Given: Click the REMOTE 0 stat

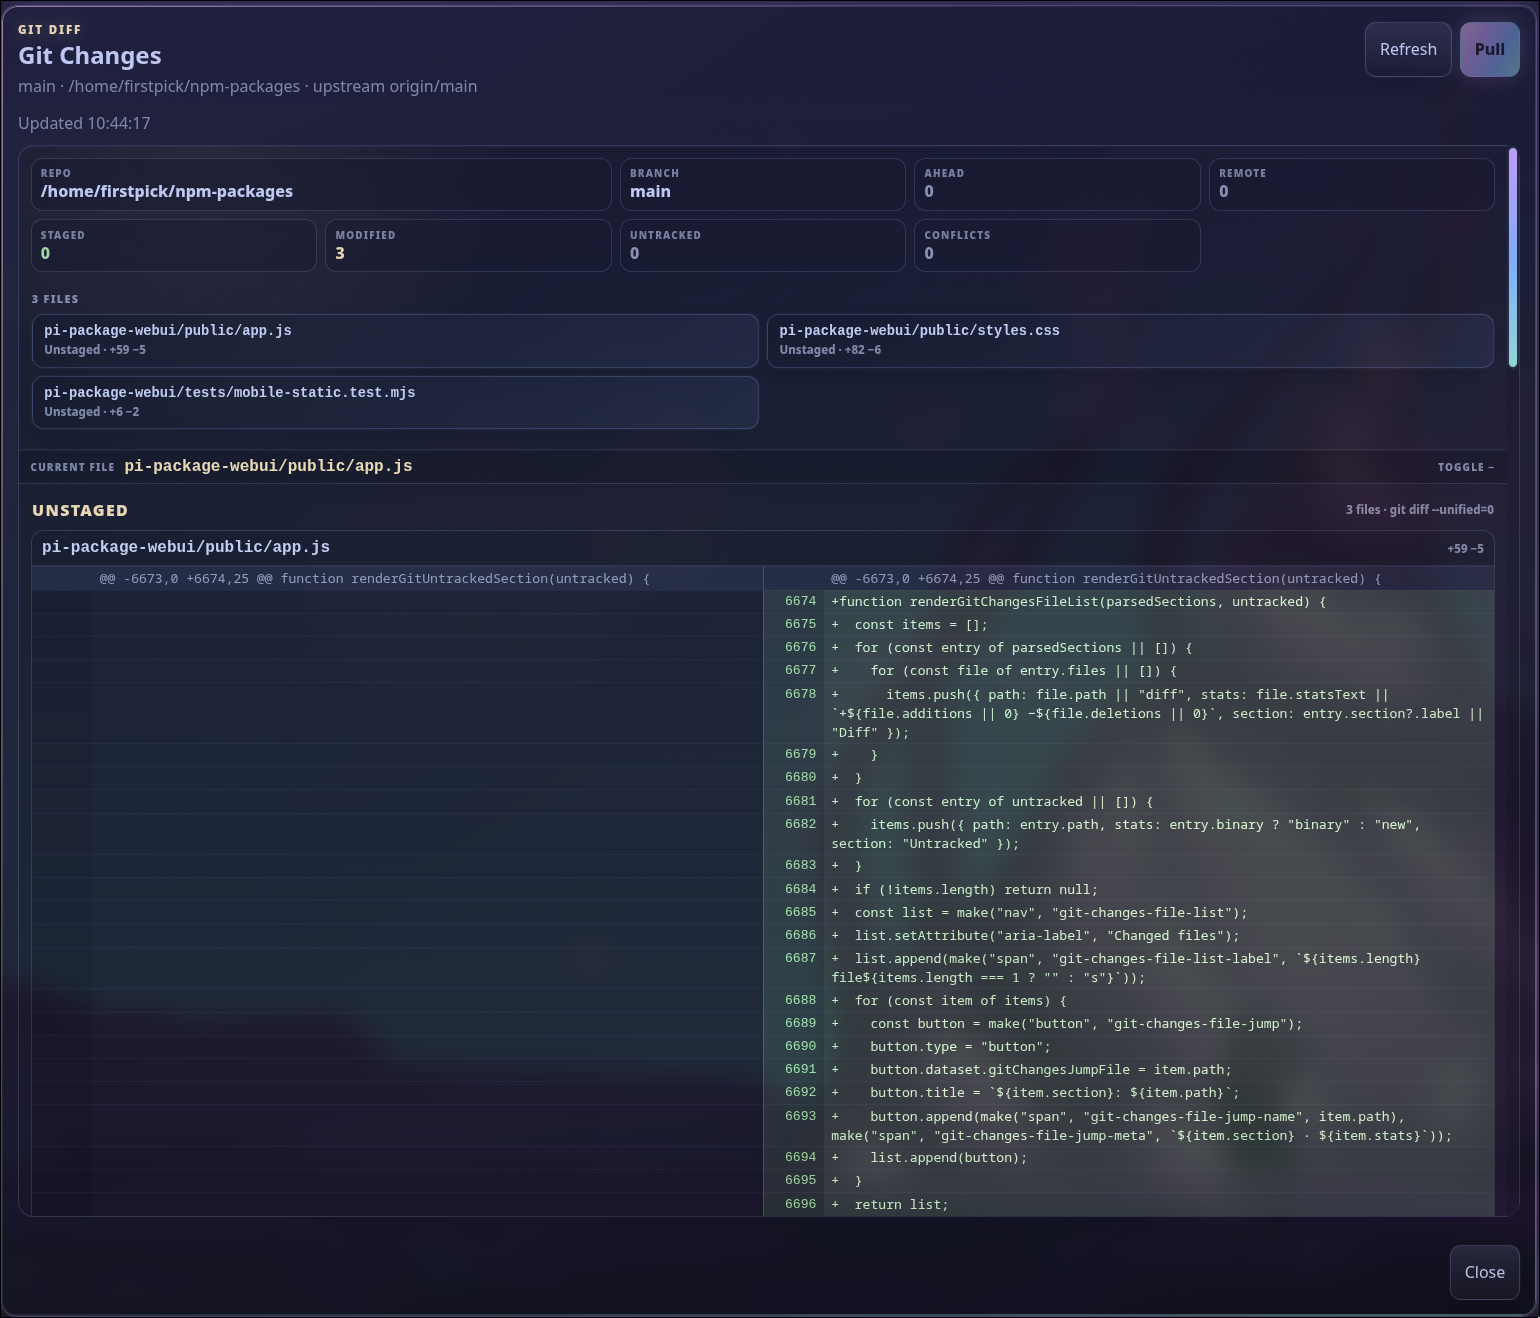Looking at the screenshot, I should [x=1352, y=184].
